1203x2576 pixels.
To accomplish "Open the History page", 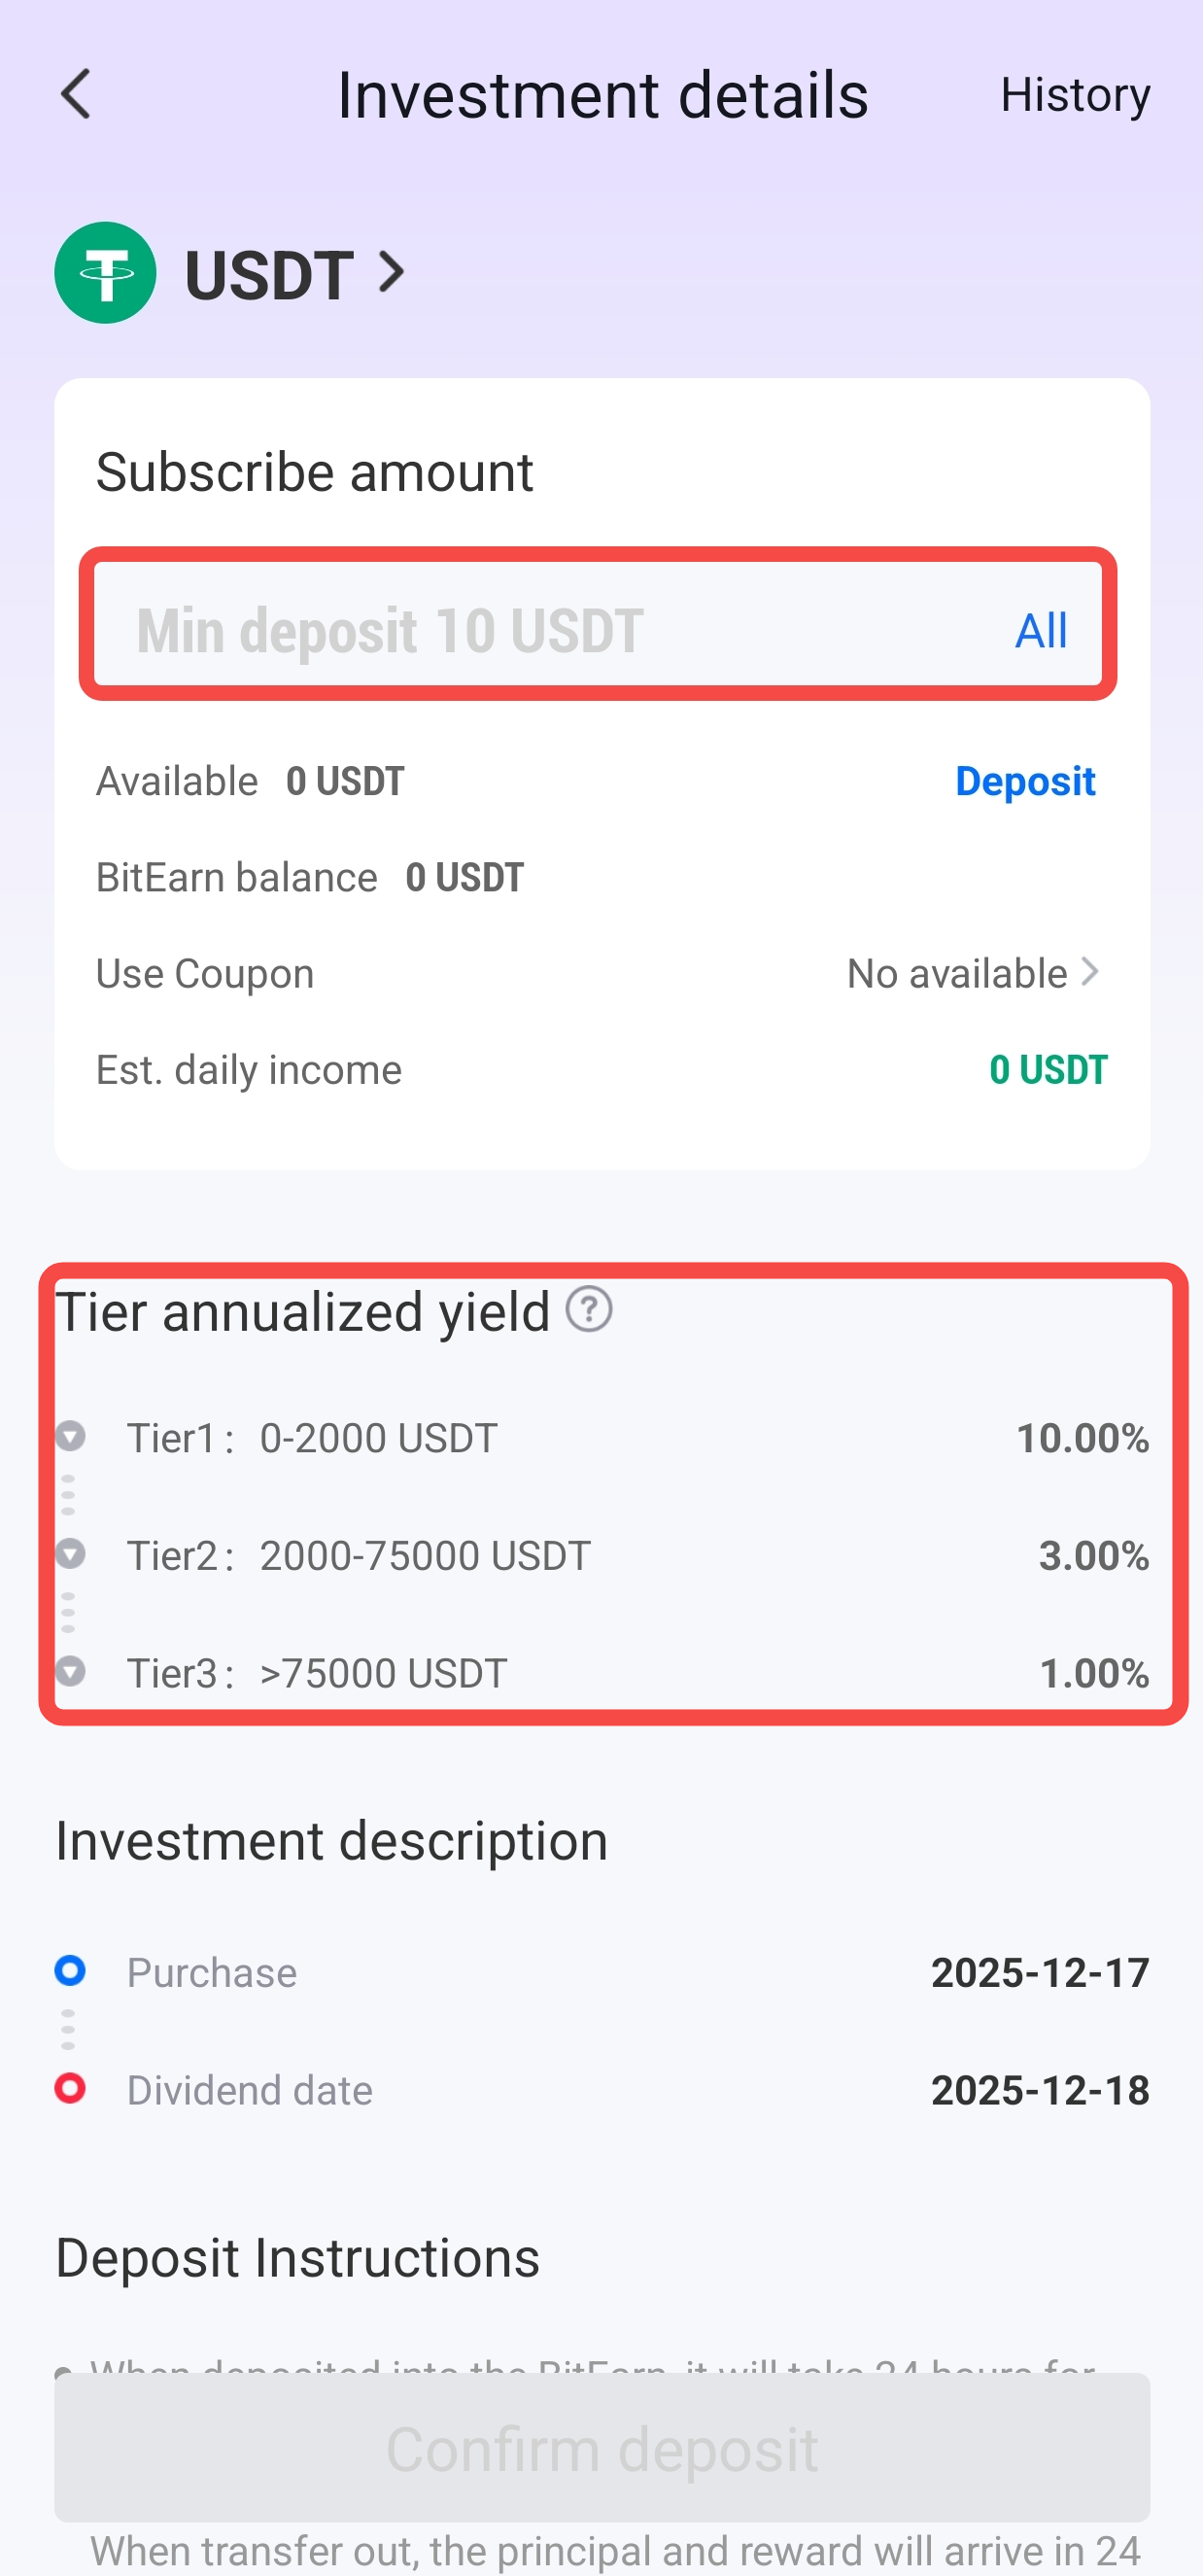I will click(x=1075, y=95).
